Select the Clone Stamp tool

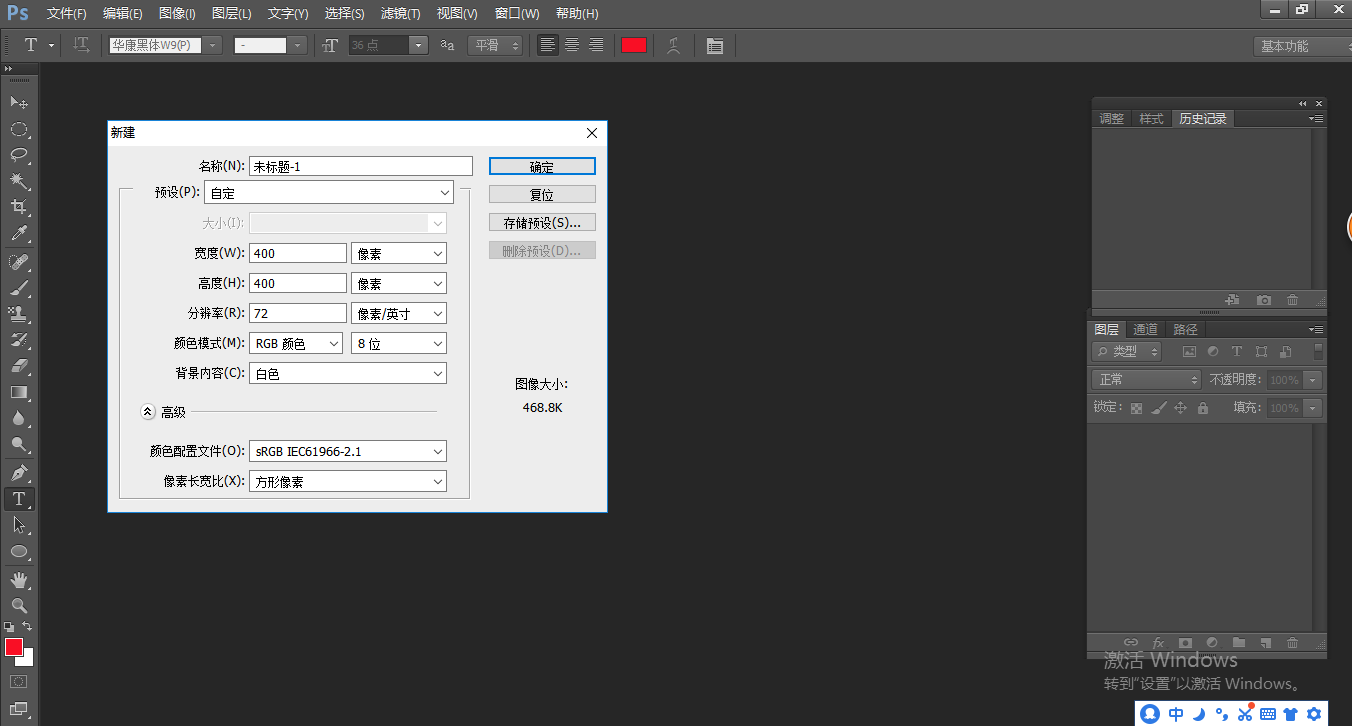coord(19,314)
